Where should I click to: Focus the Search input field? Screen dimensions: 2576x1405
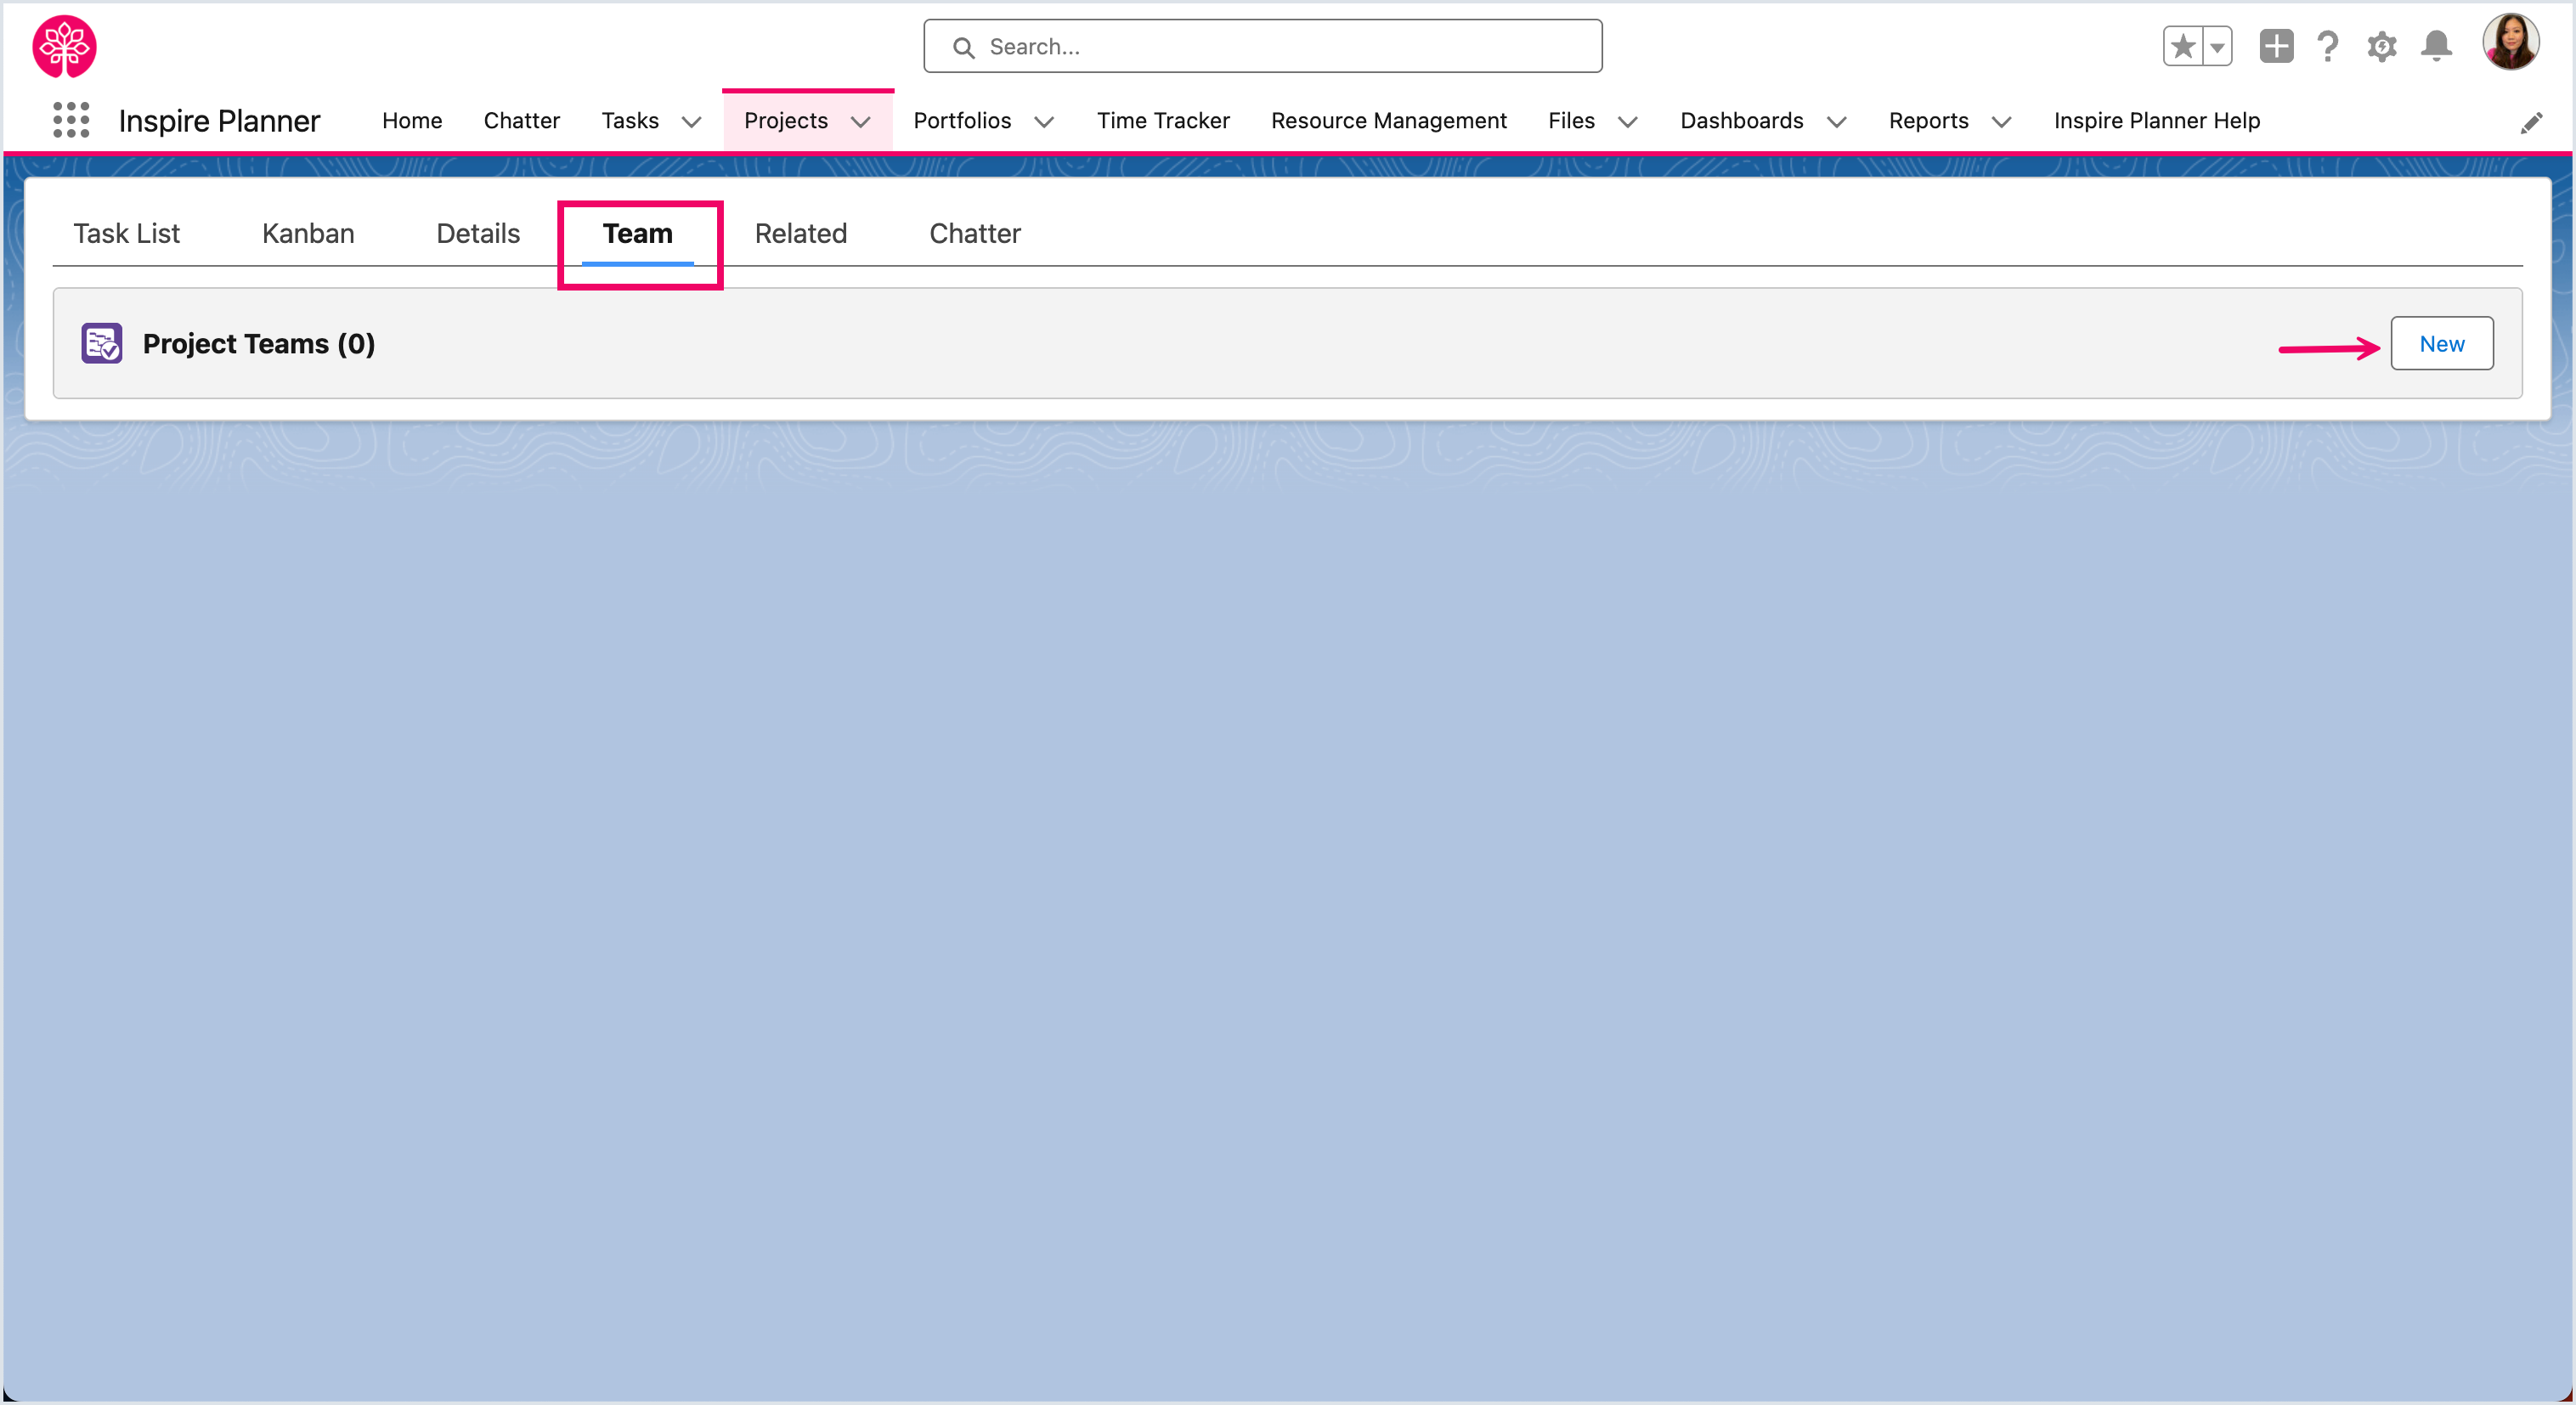(x=1262, y=46)
